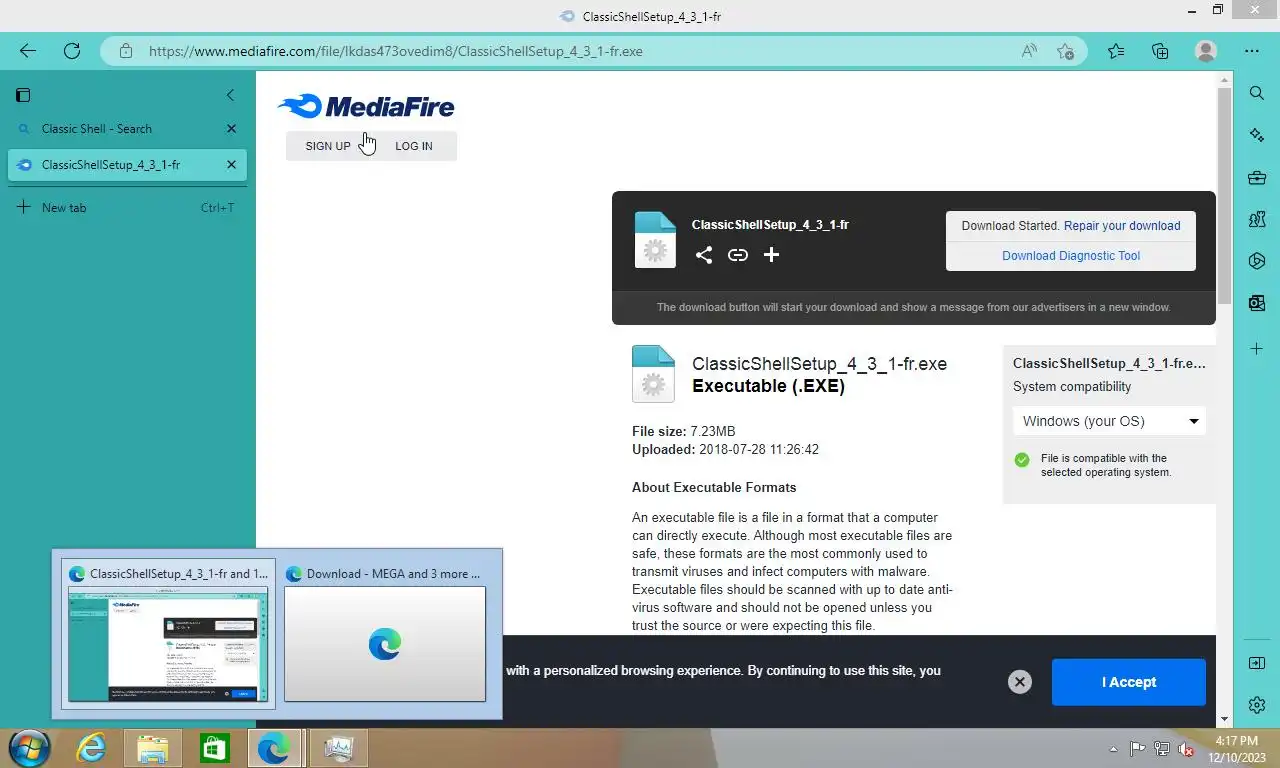This screenshot has height=768, width=1280.
Task: Open Download Diagnostic Tool link
Action: pyautogui.click(x=1071, y=256)
